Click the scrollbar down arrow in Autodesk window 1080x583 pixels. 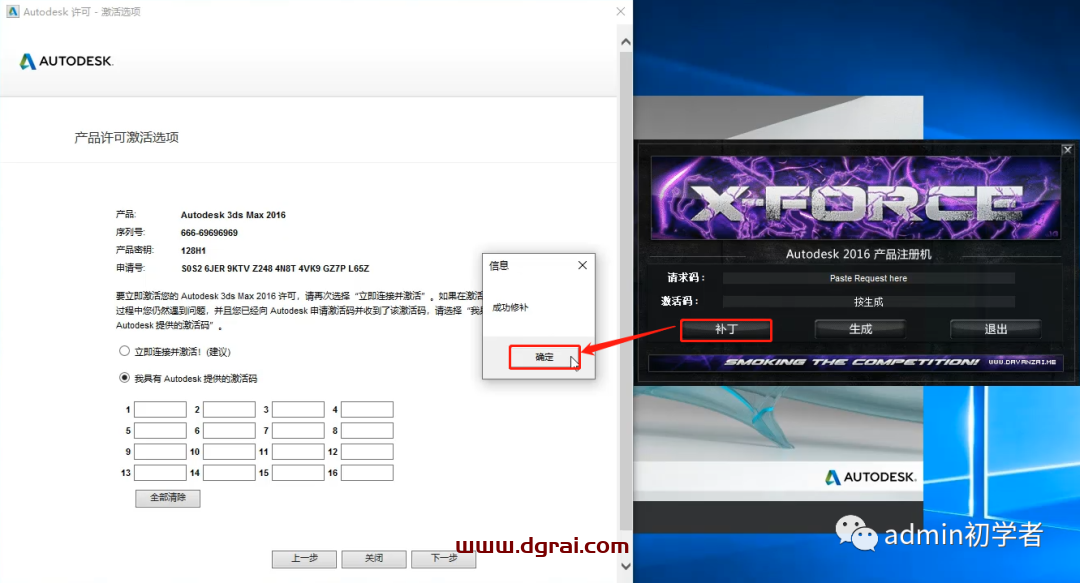tap(625, 566)
